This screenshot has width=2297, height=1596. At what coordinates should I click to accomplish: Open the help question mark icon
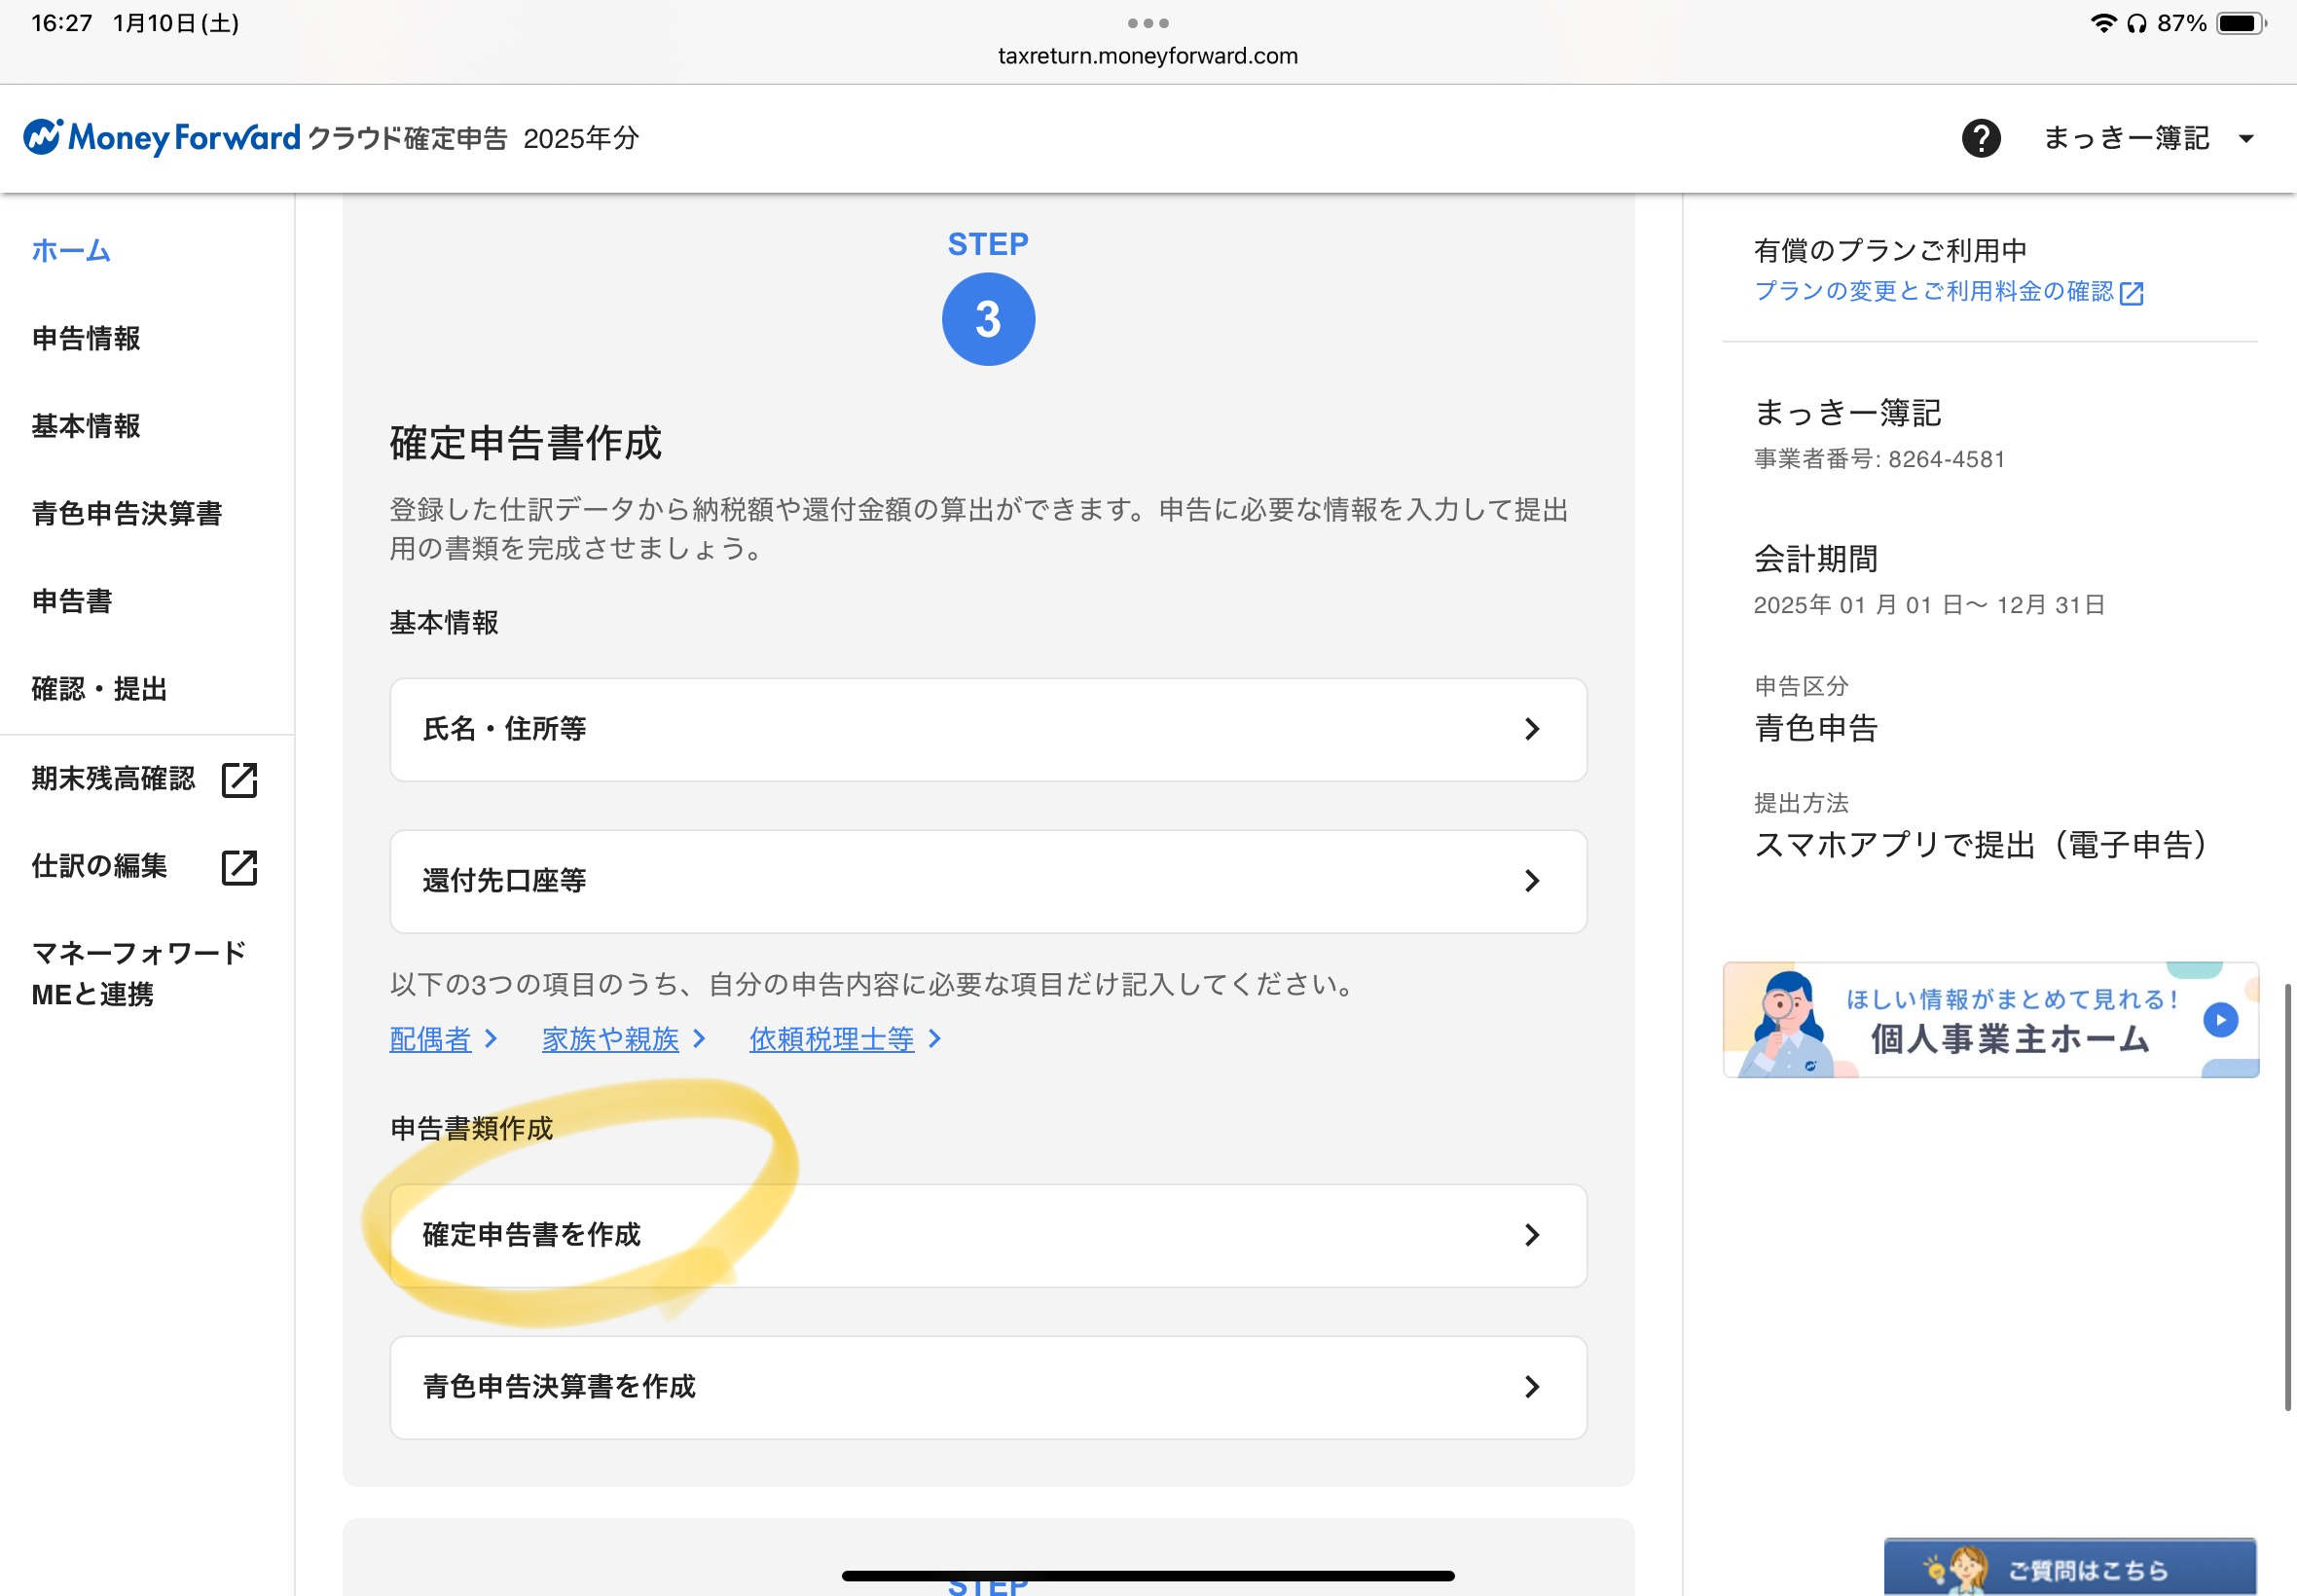click(x=1981, y=138)
